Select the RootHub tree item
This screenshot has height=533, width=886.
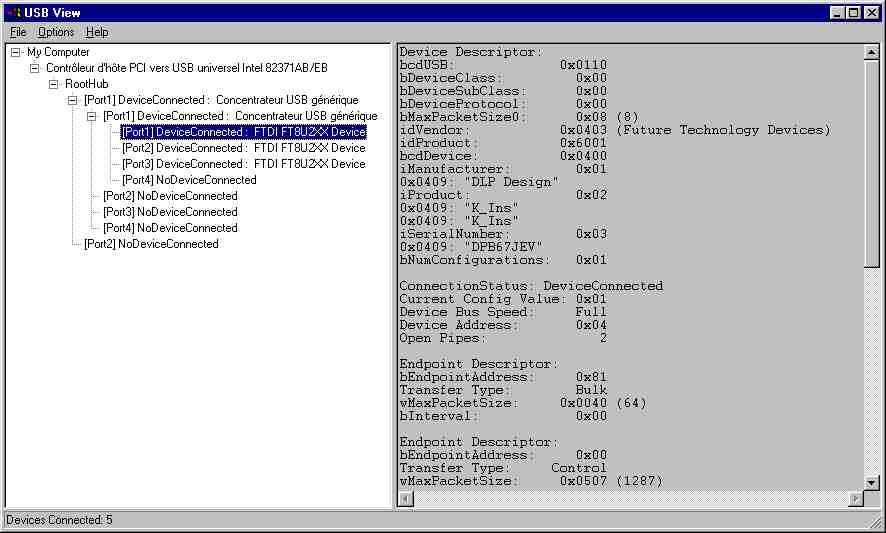(x=86, y=84)
